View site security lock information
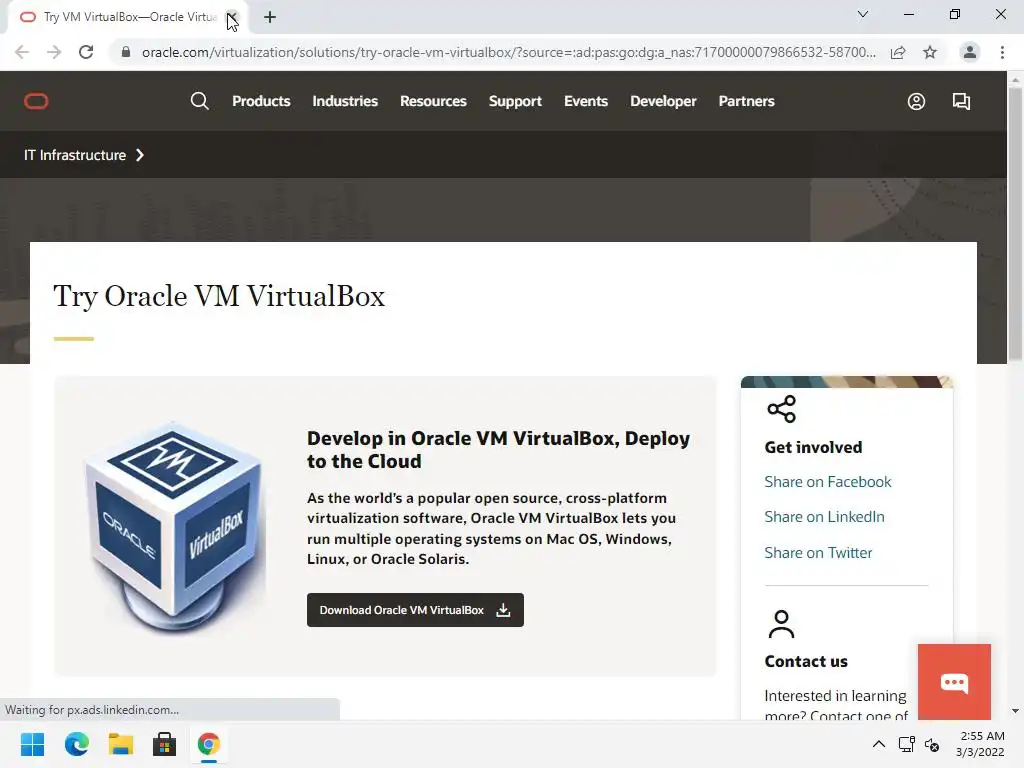This screenshot has width=1024, height=768. tap(126, 52)
